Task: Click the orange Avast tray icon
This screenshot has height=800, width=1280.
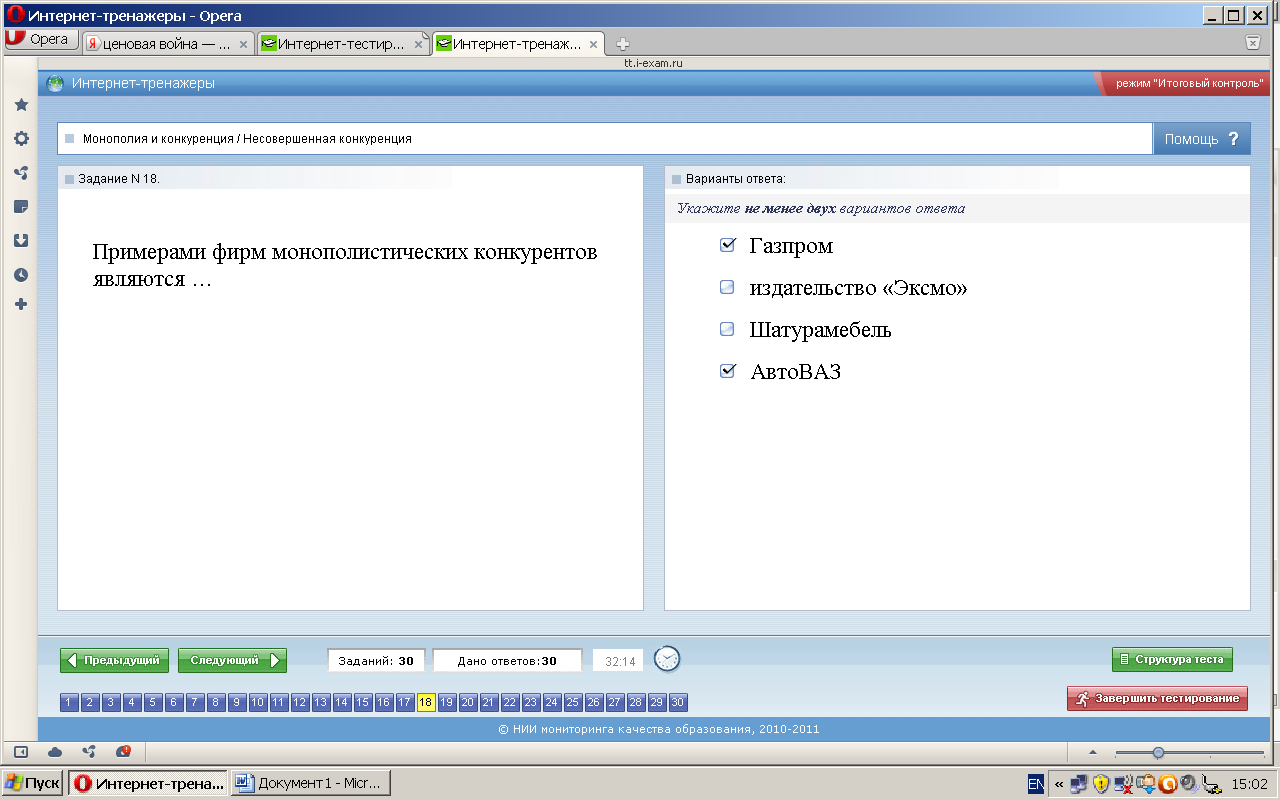Action: pyautogui.click(x=1167, y=784)
